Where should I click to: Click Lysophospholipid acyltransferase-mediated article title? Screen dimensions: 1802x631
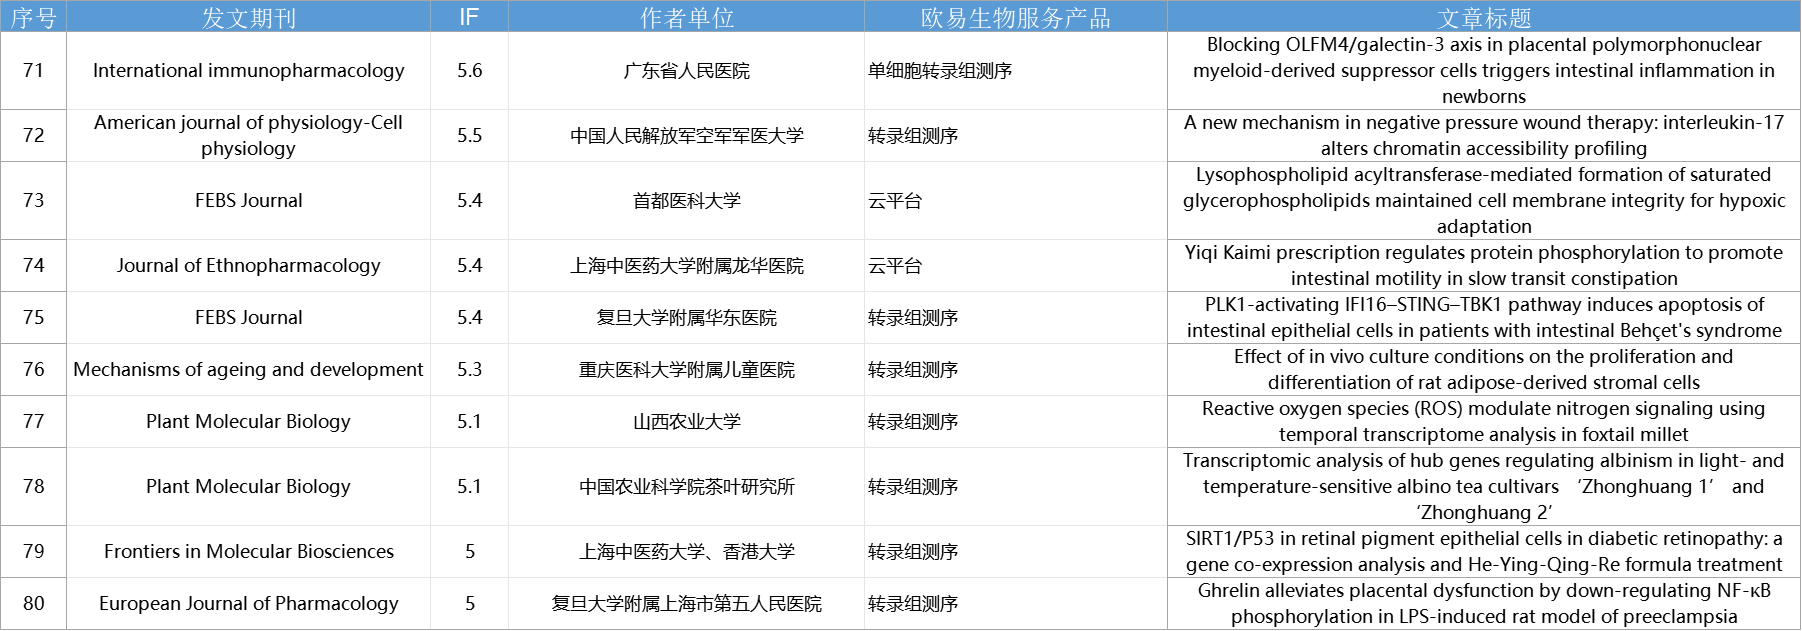[x=1484, y=201]
